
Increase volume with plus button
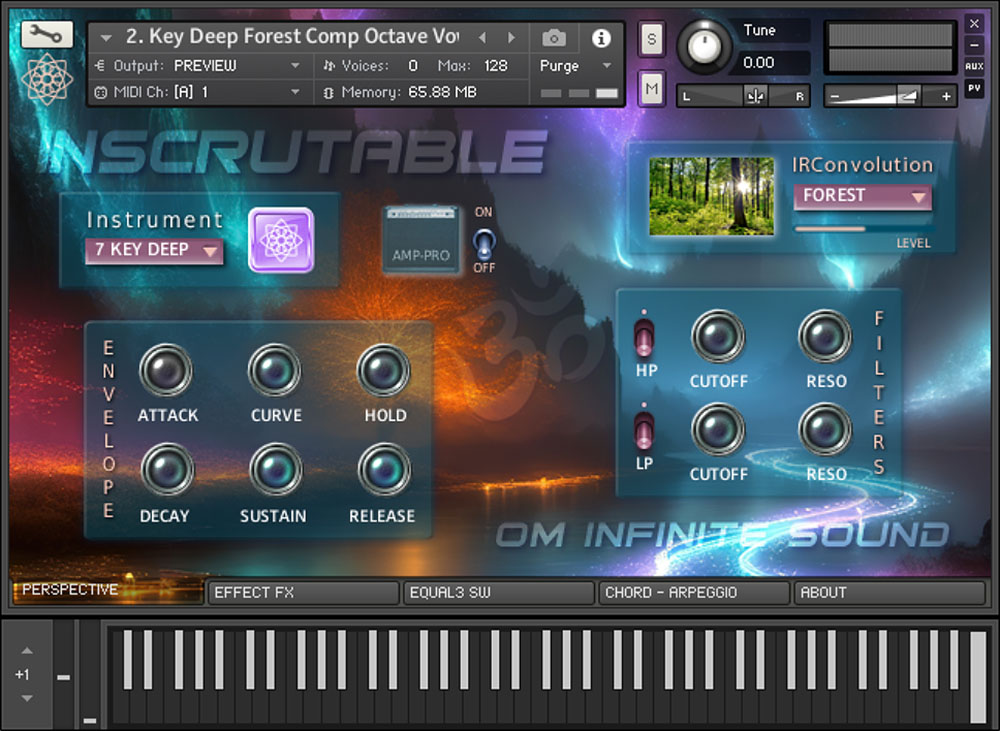click(x=946, y=96)
